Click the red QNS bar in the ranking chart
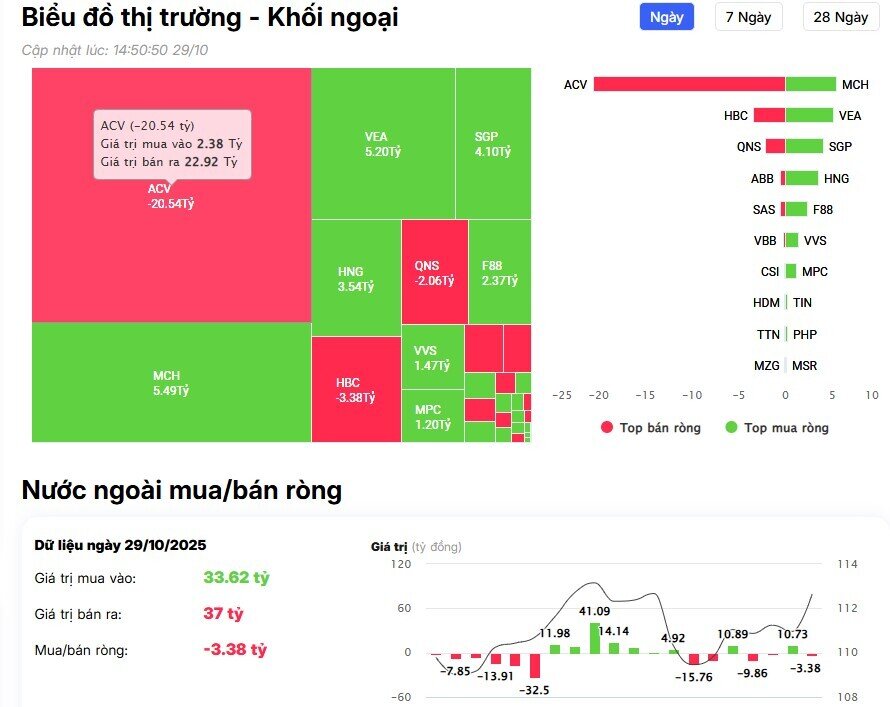 click(x=775, y=146)
